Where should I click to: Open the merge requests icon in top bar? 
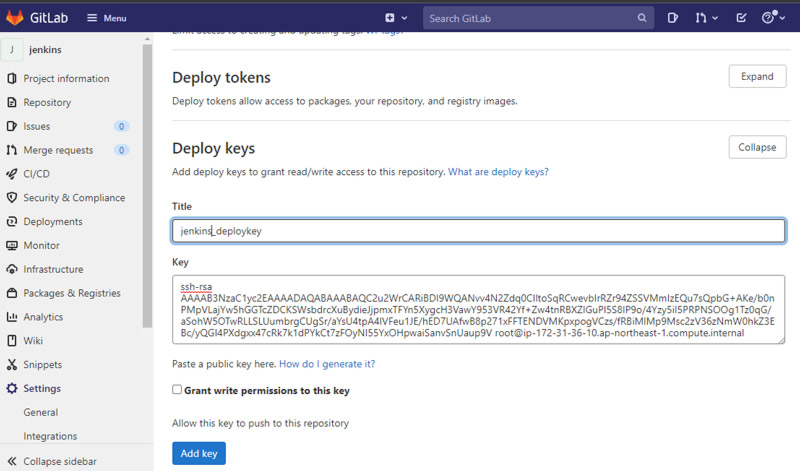tap(701, 18)
